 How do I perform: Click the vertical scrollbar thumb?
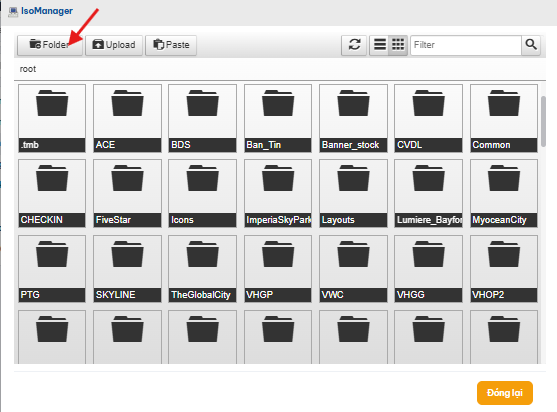(543, 121)
